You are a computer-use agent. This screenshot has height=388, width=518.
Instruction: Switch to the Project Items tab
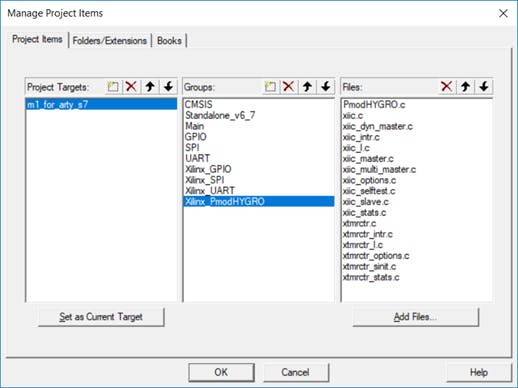(x=37, y=39)
